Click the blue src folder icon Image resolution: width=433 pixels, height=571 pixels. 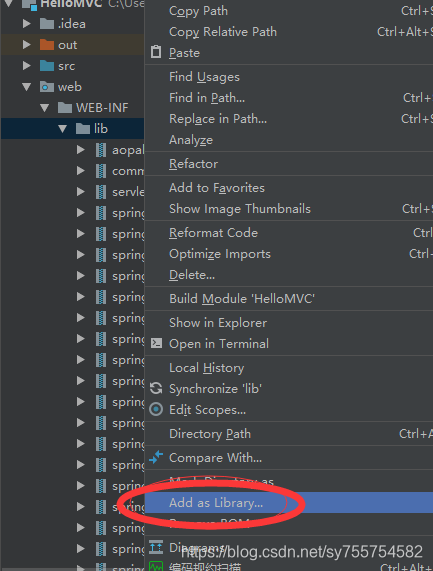pyautogui.click(x=47, y=66)
